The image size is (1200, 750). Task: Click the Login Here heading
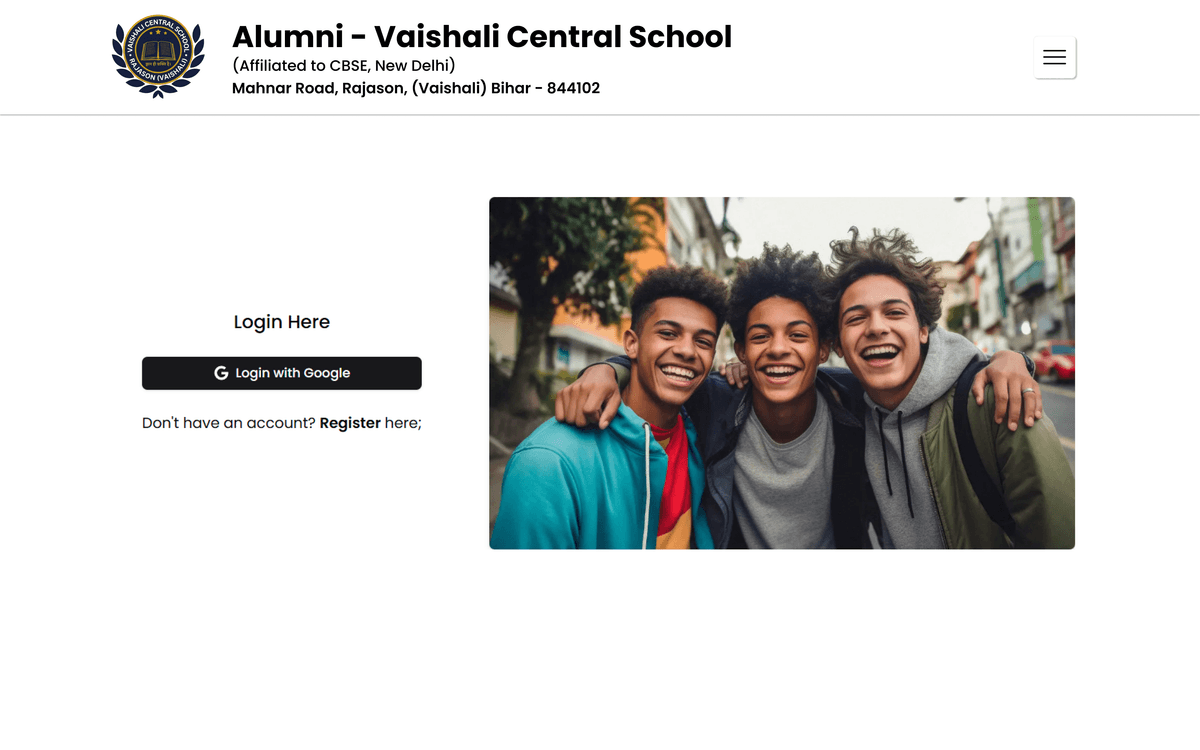point(281,322)
